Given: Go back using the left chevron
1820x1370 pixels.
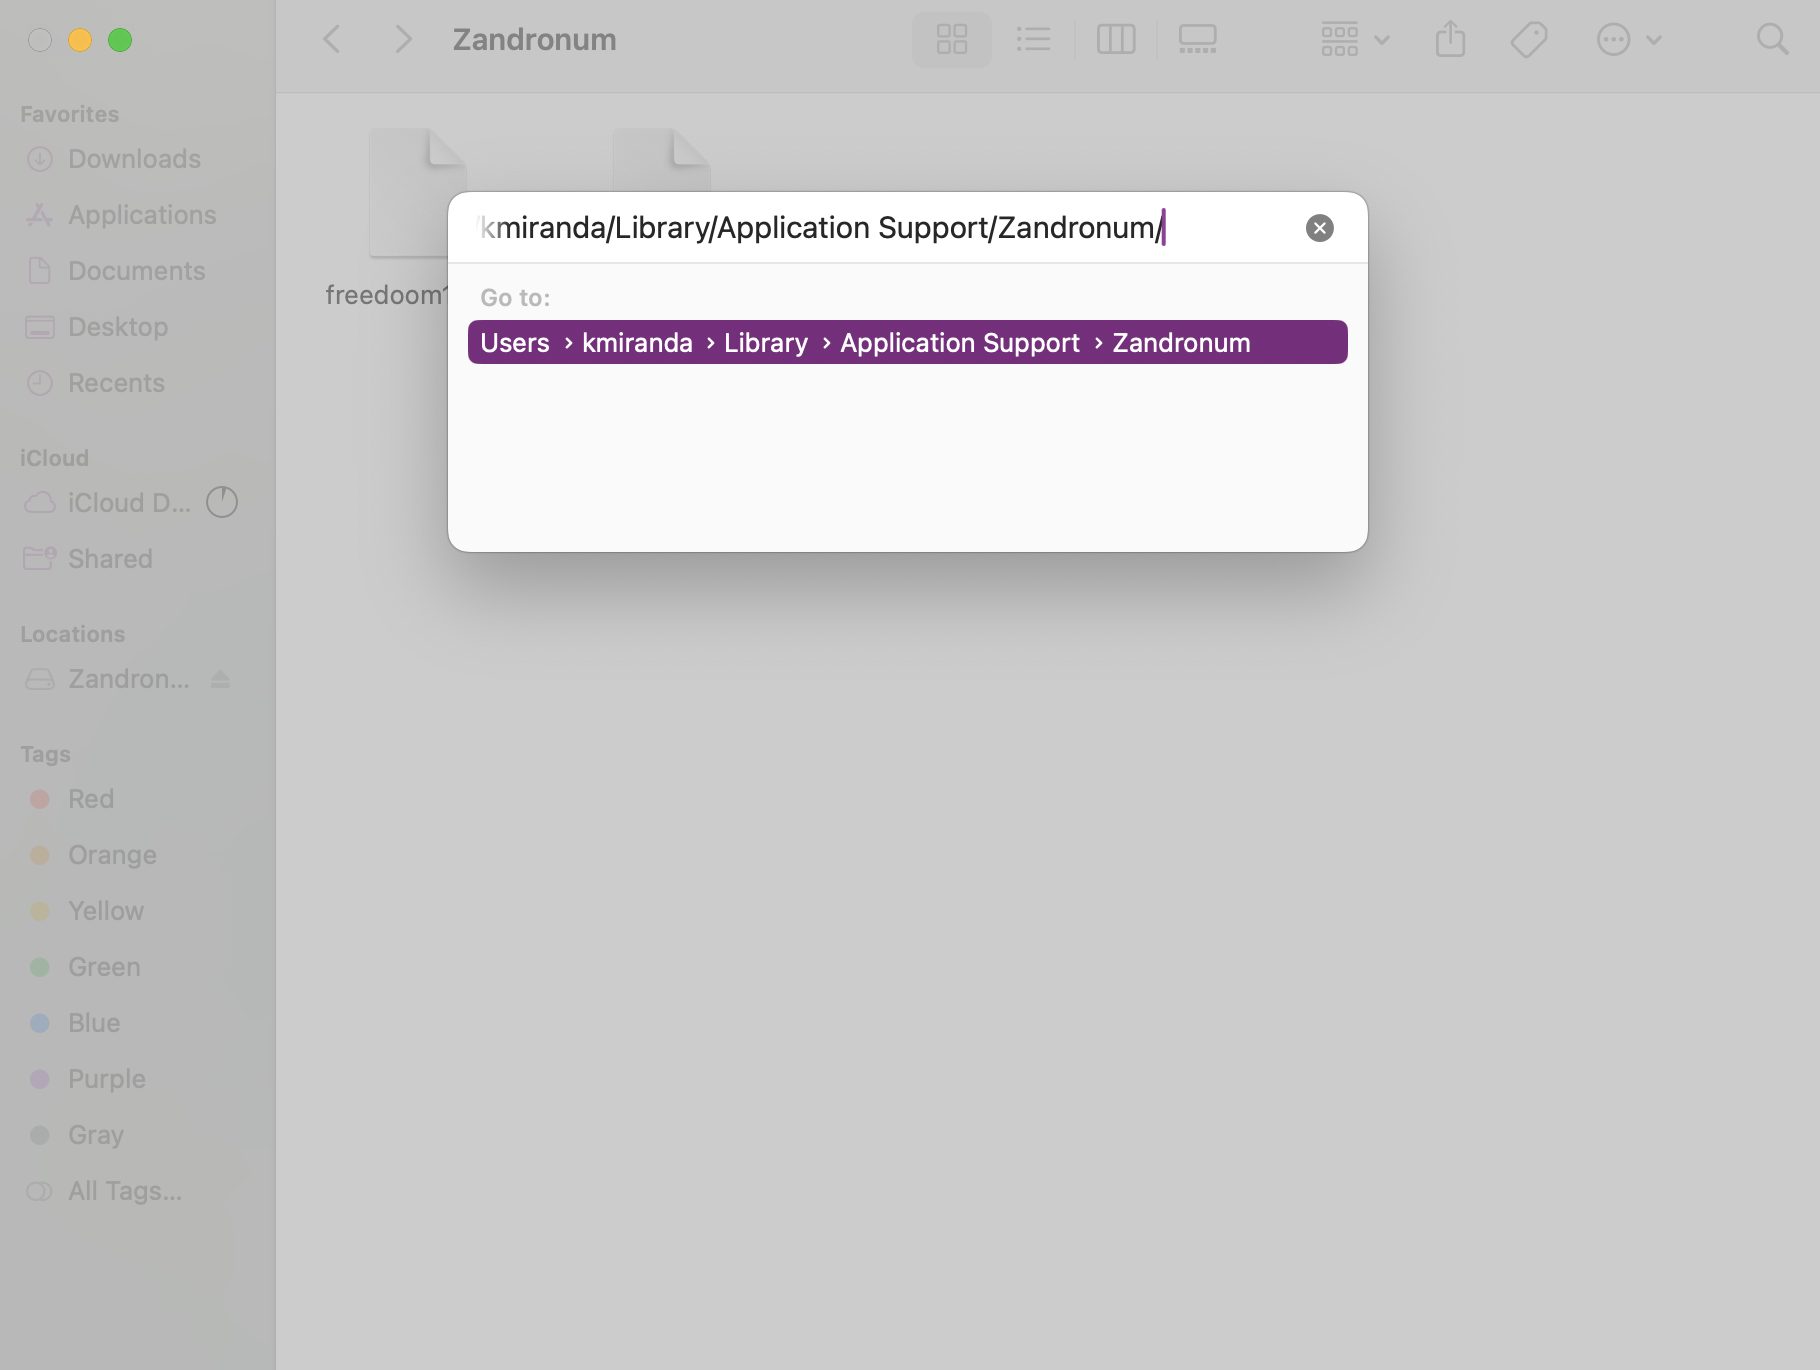Looking at the screenshot, I should pos(332,40).
